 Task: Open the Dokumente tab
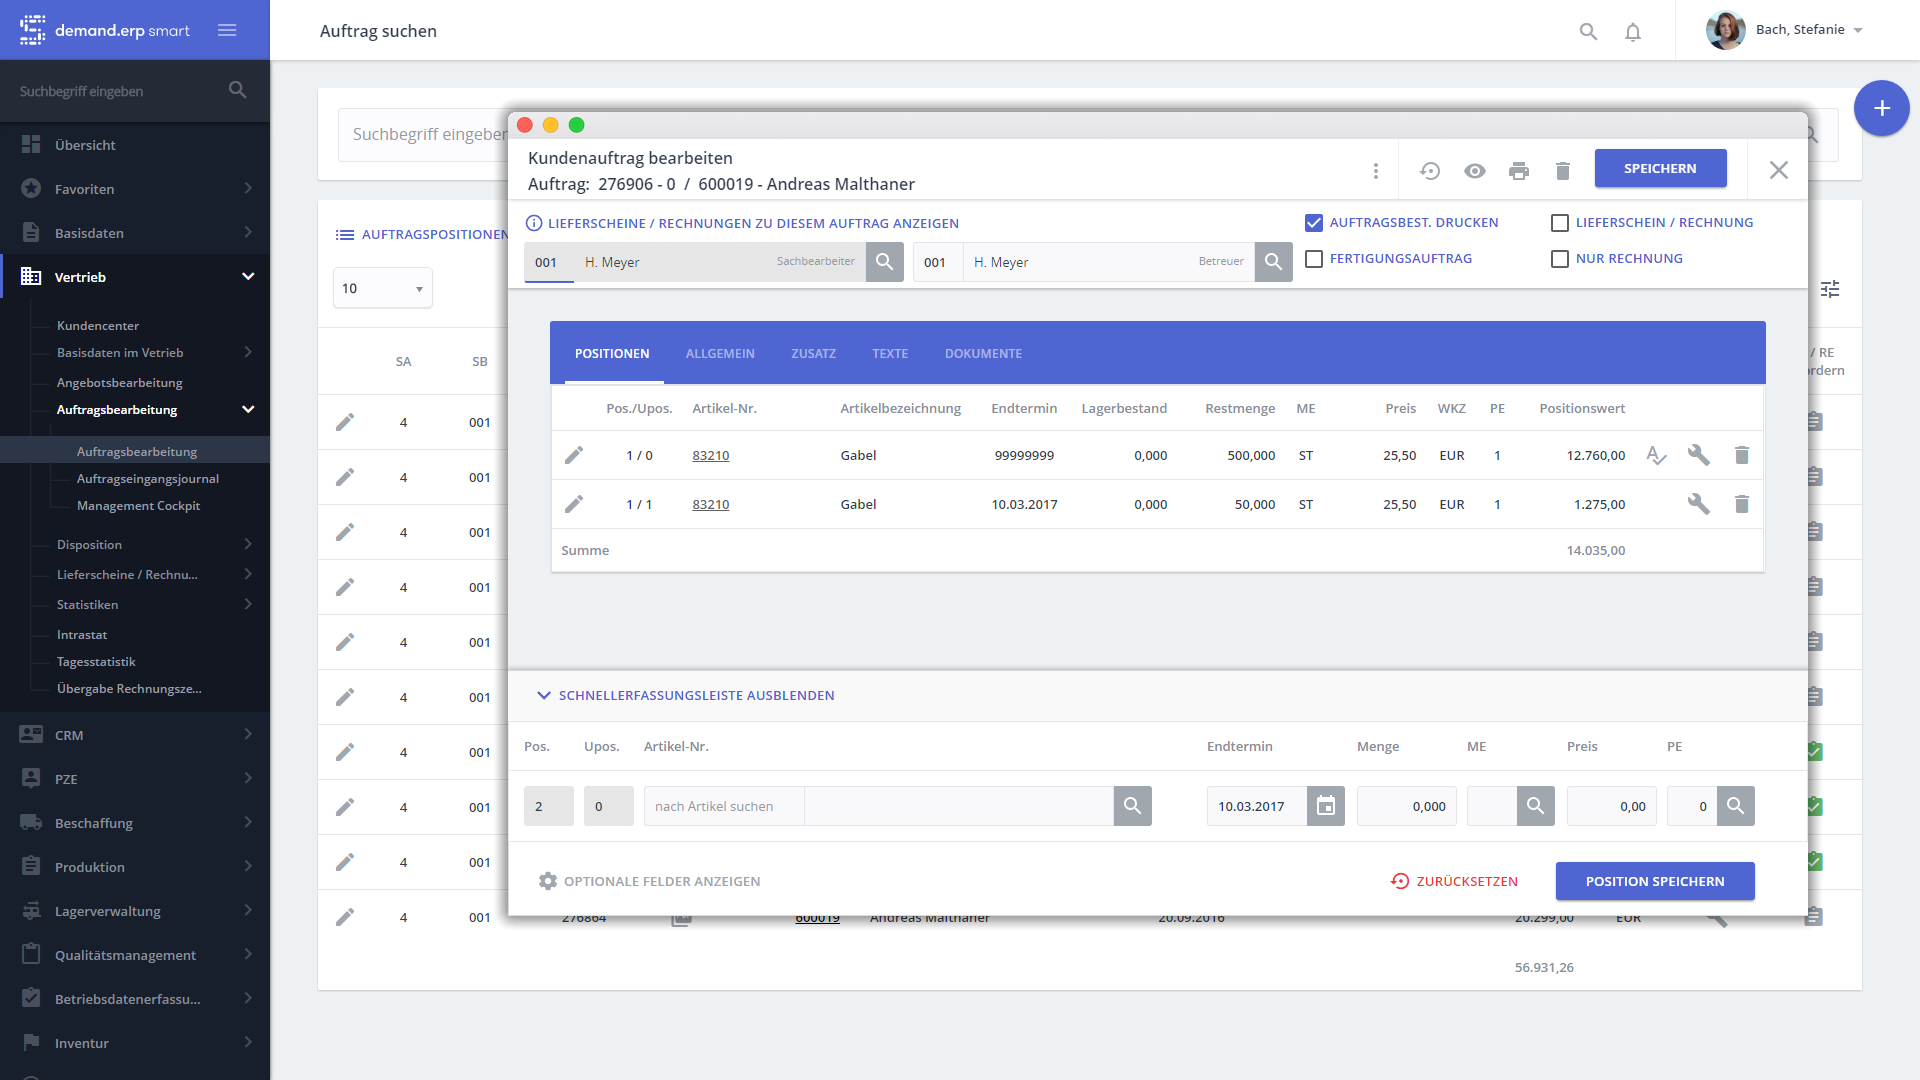(983, 354)
